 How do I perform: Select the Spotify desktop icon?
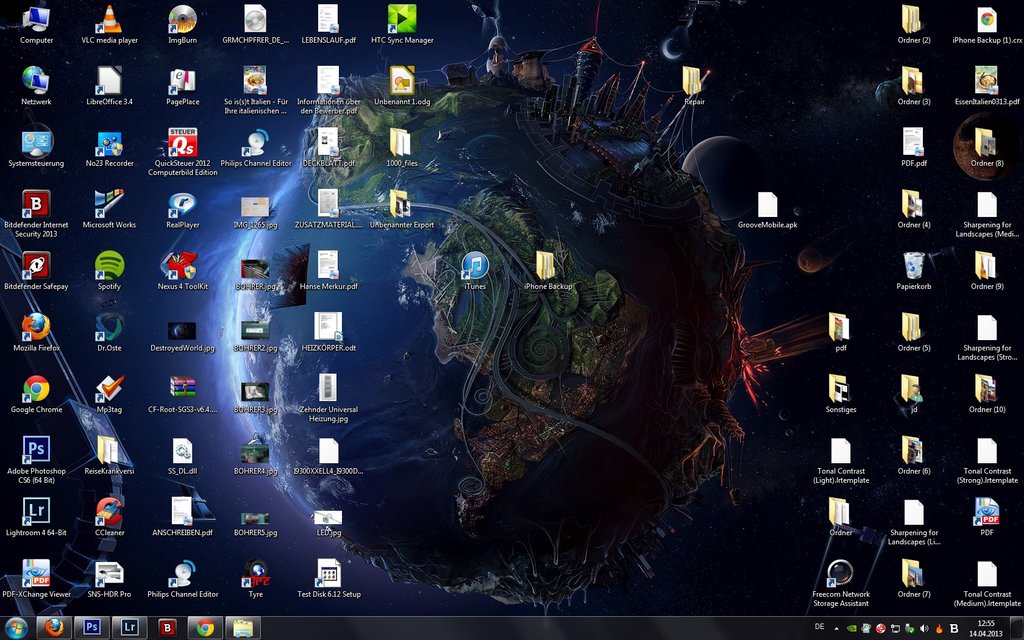point(109,265)
